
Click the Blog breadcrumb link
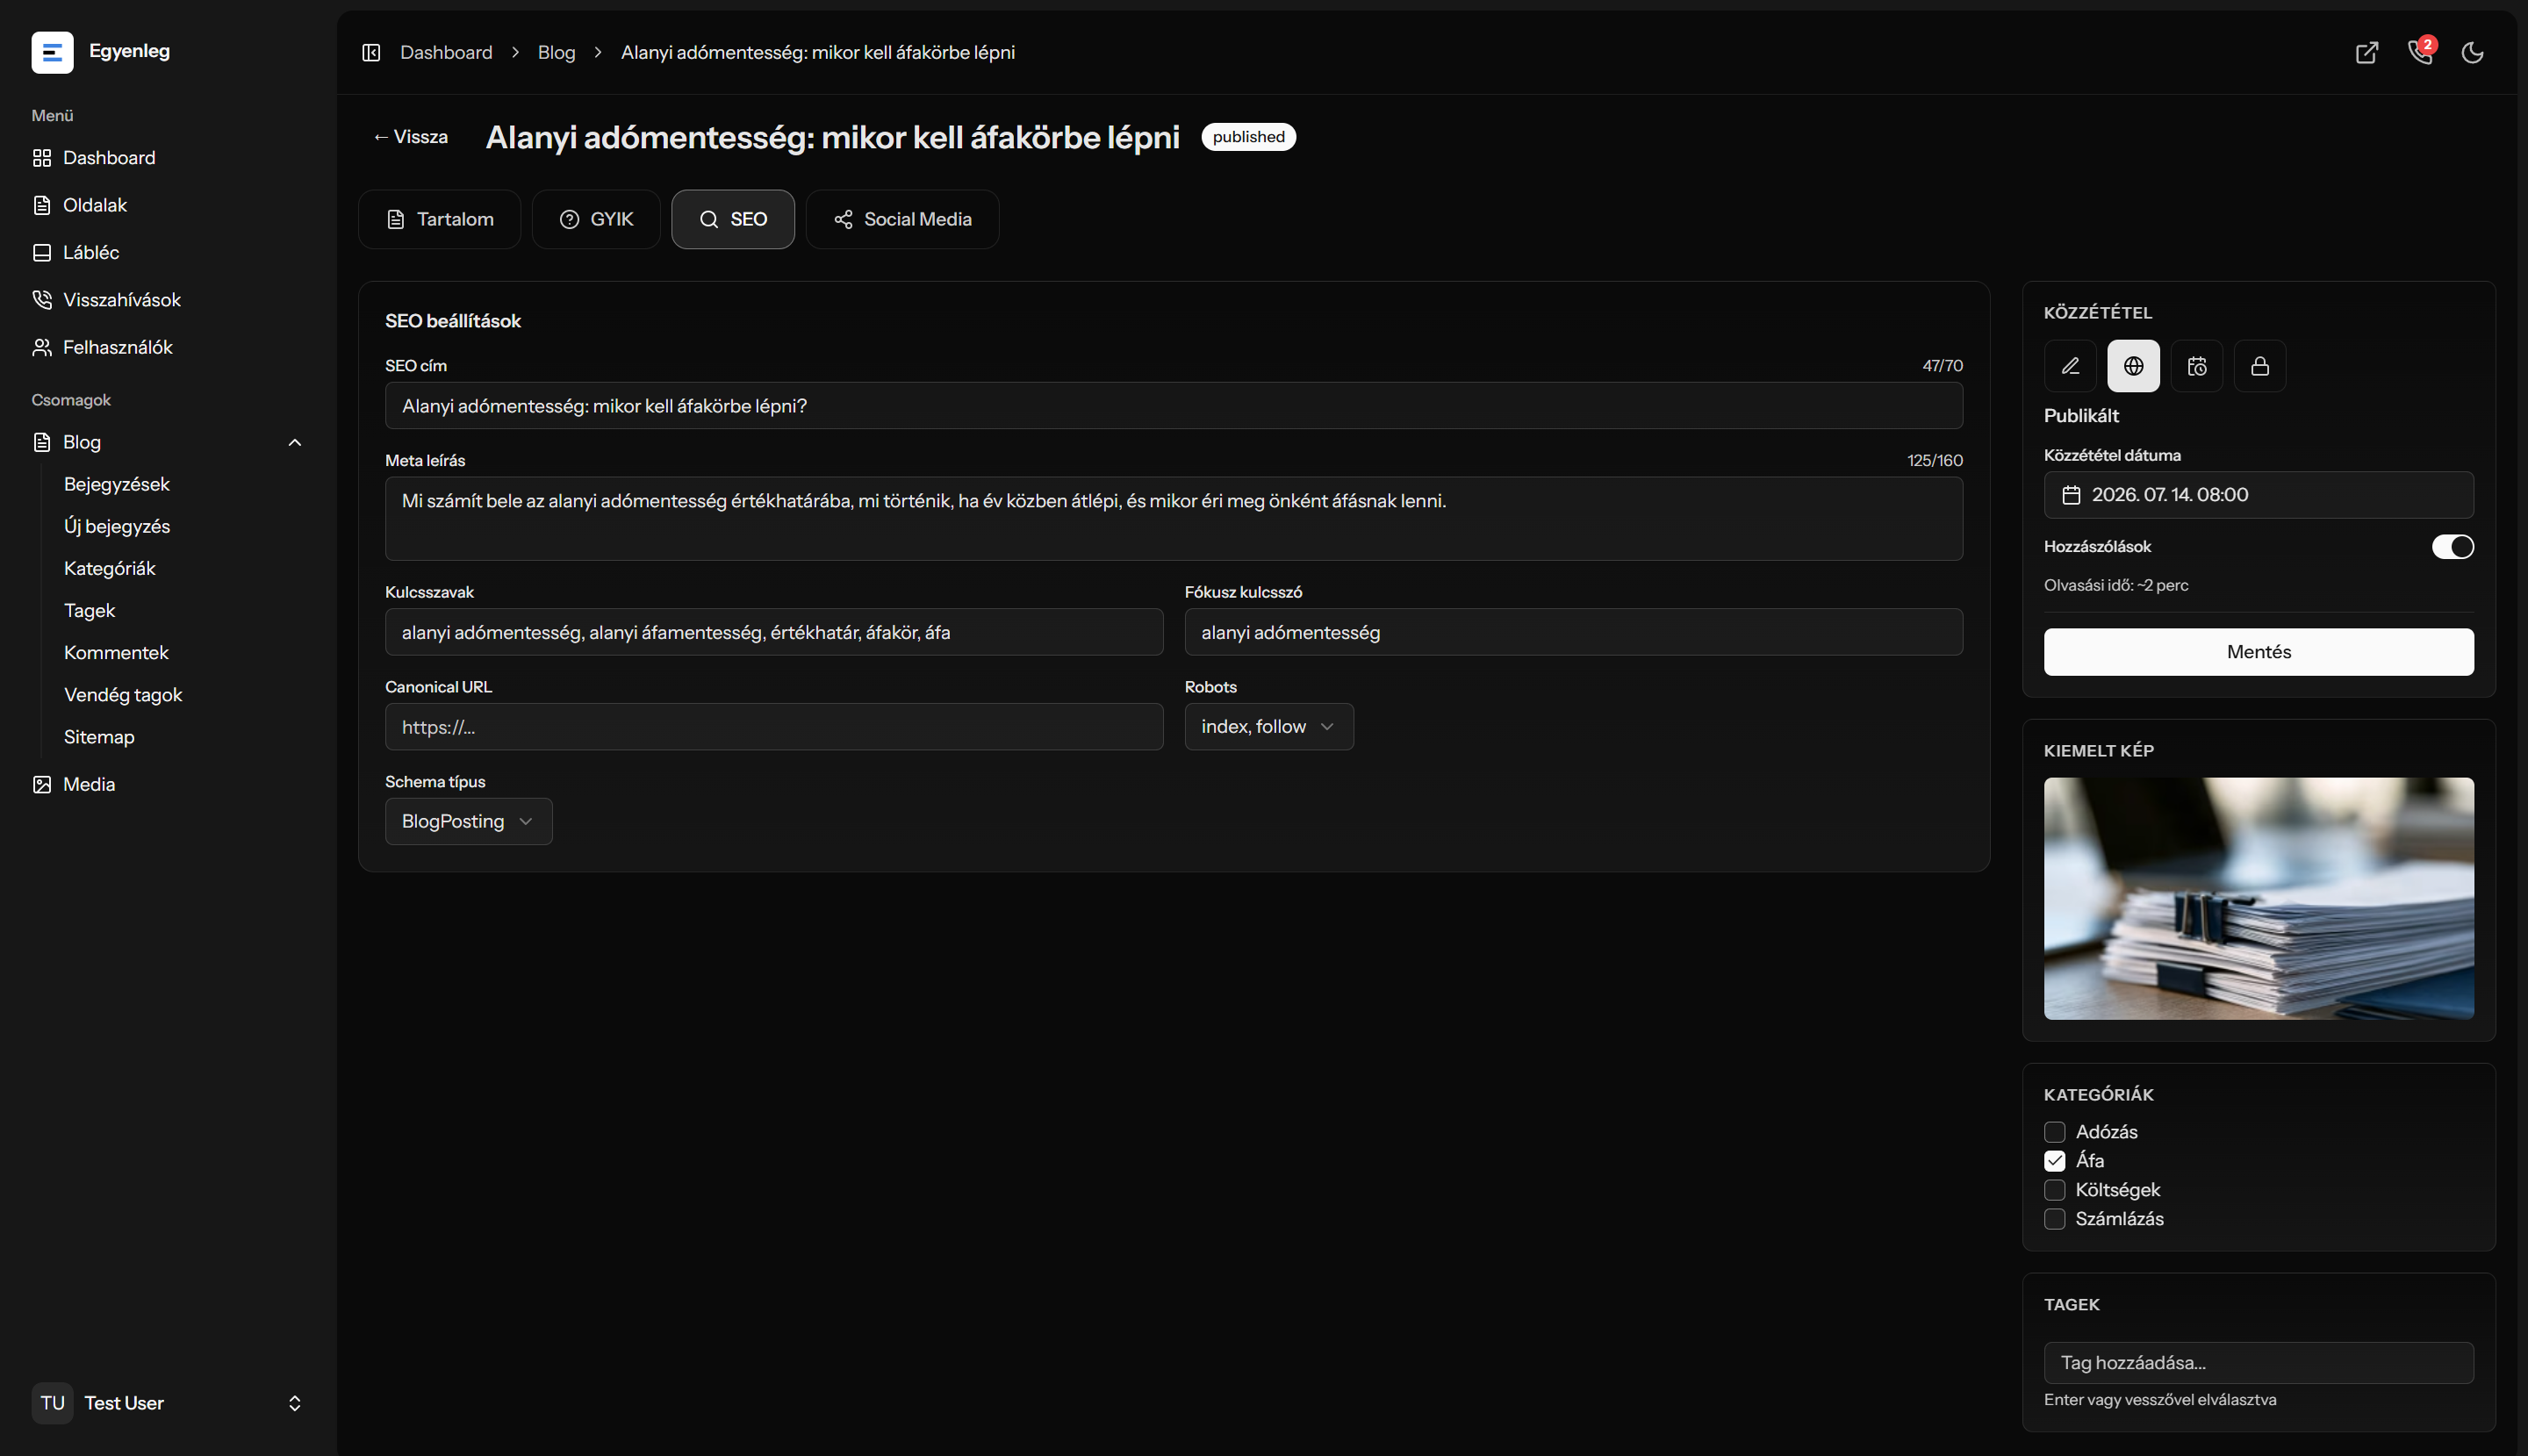(x=556, y=52)
